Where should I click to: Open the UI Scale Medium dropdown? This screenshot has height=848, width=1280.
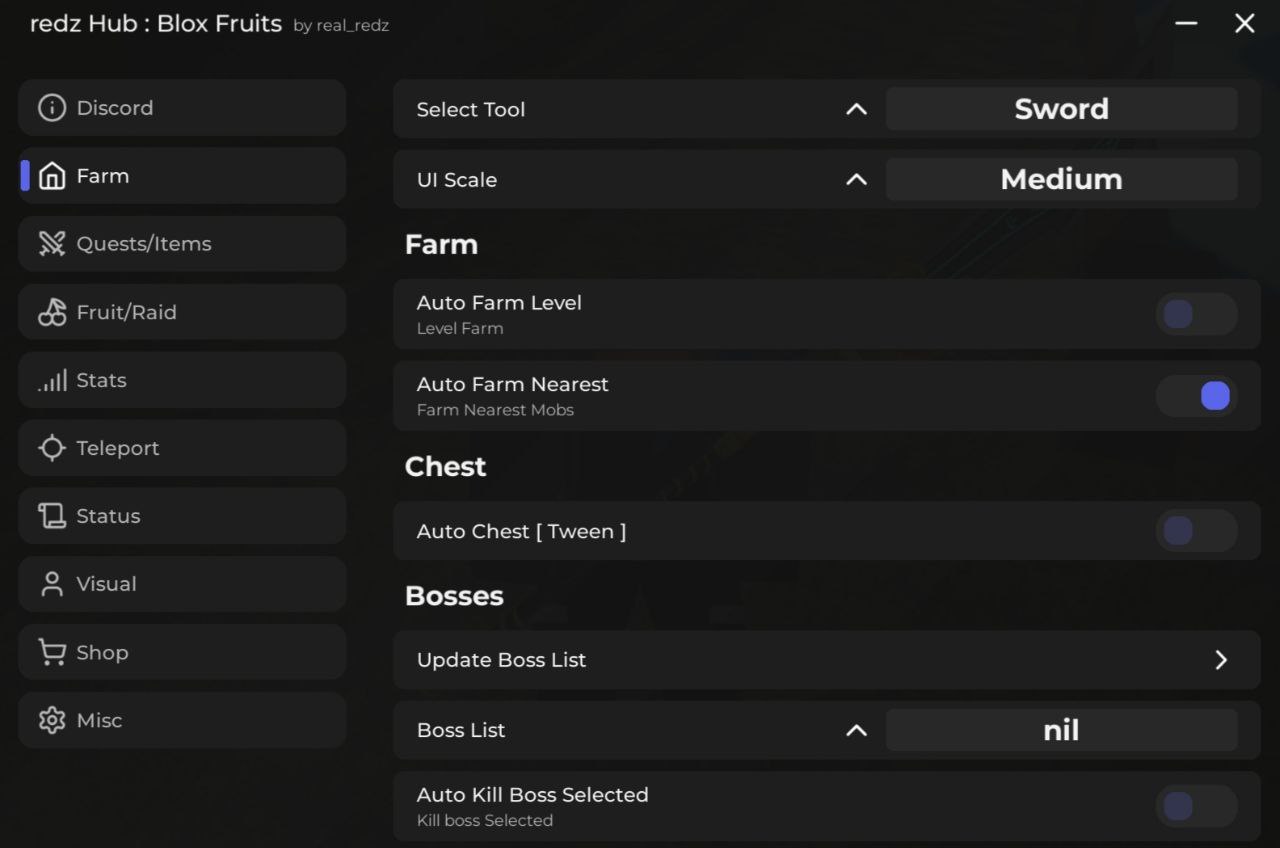point(1061,180)
